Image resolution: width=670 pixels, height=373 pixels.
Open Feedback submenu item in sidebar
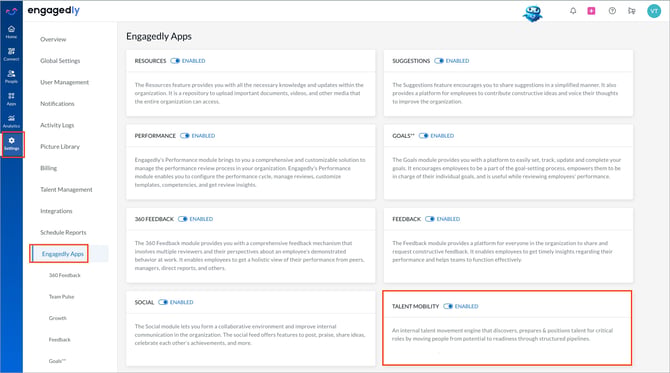tap(59, 339)
